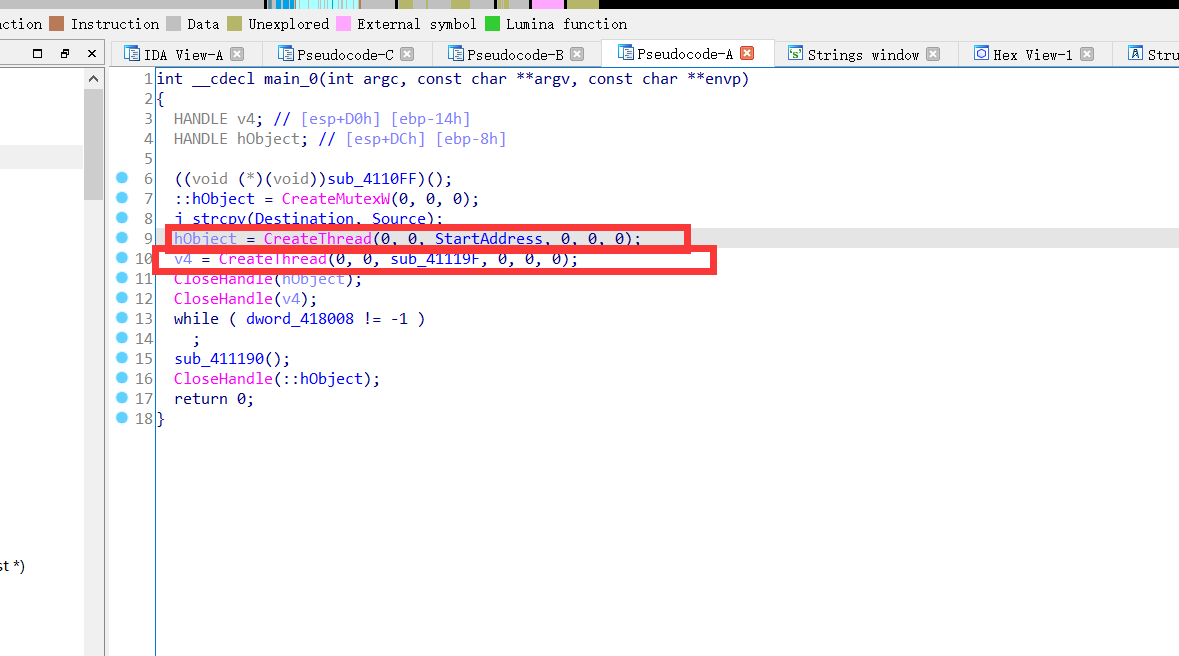Toggle breakpoint dot on line 13
1179x656 pixels.
click(x=122, y=318)
